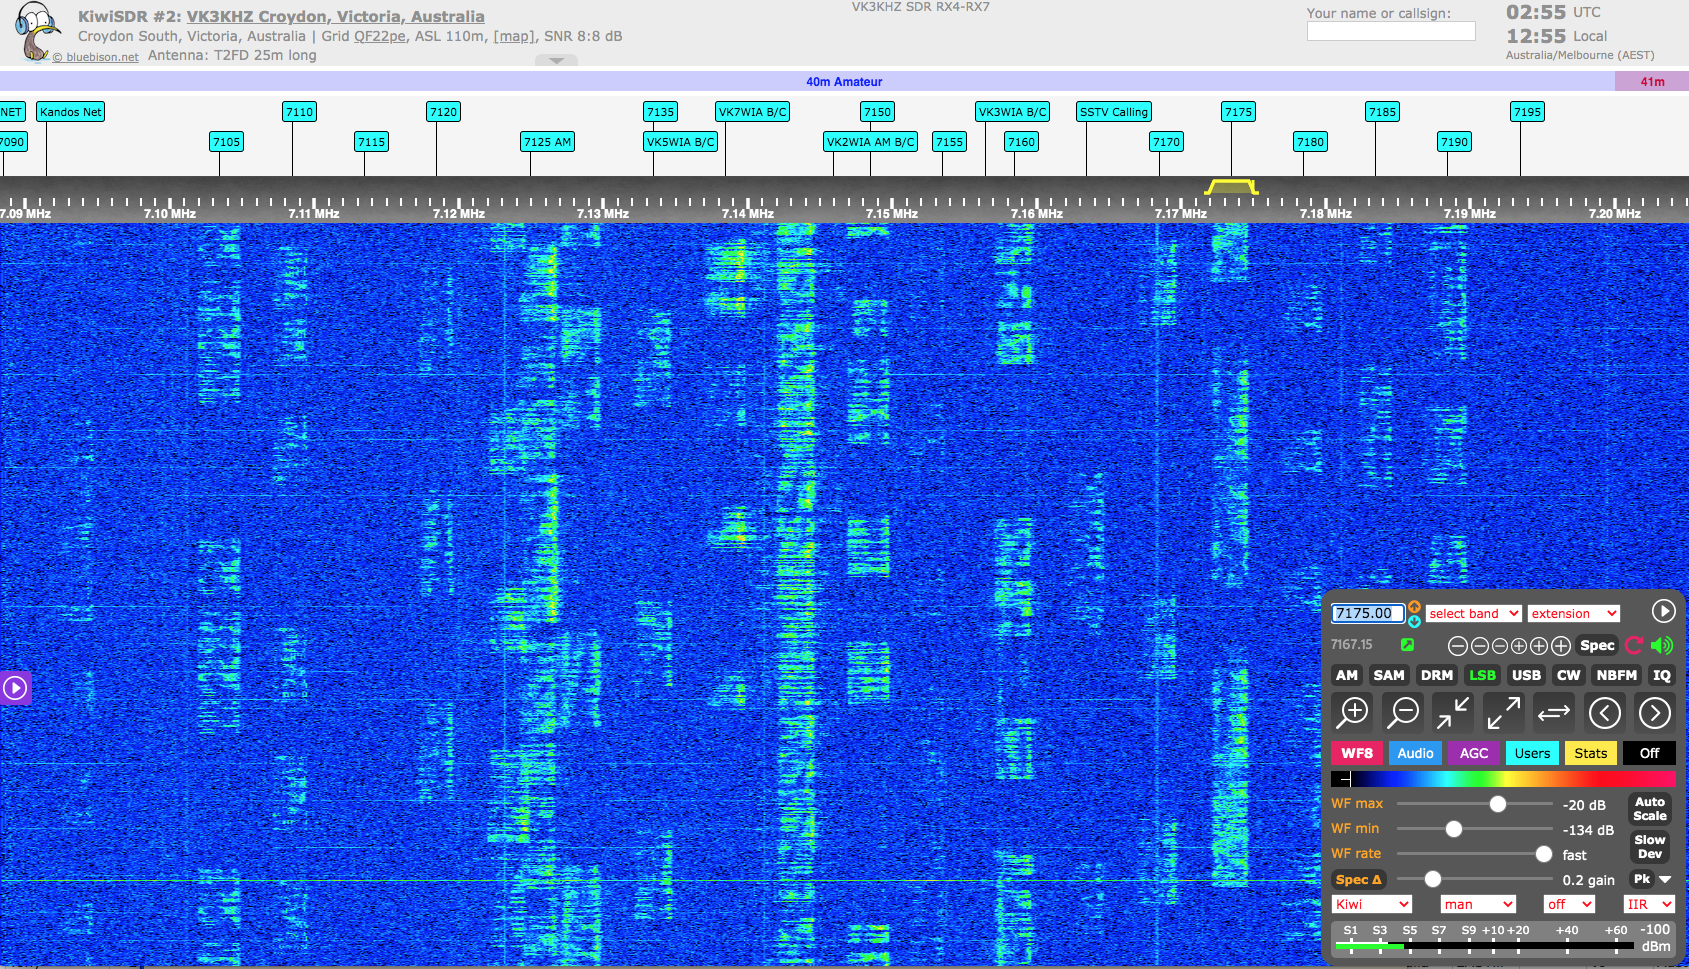Toggle the Spec spectrum display button
The height and width of the screenshot is (969, 1689).
pos(1596,645)
